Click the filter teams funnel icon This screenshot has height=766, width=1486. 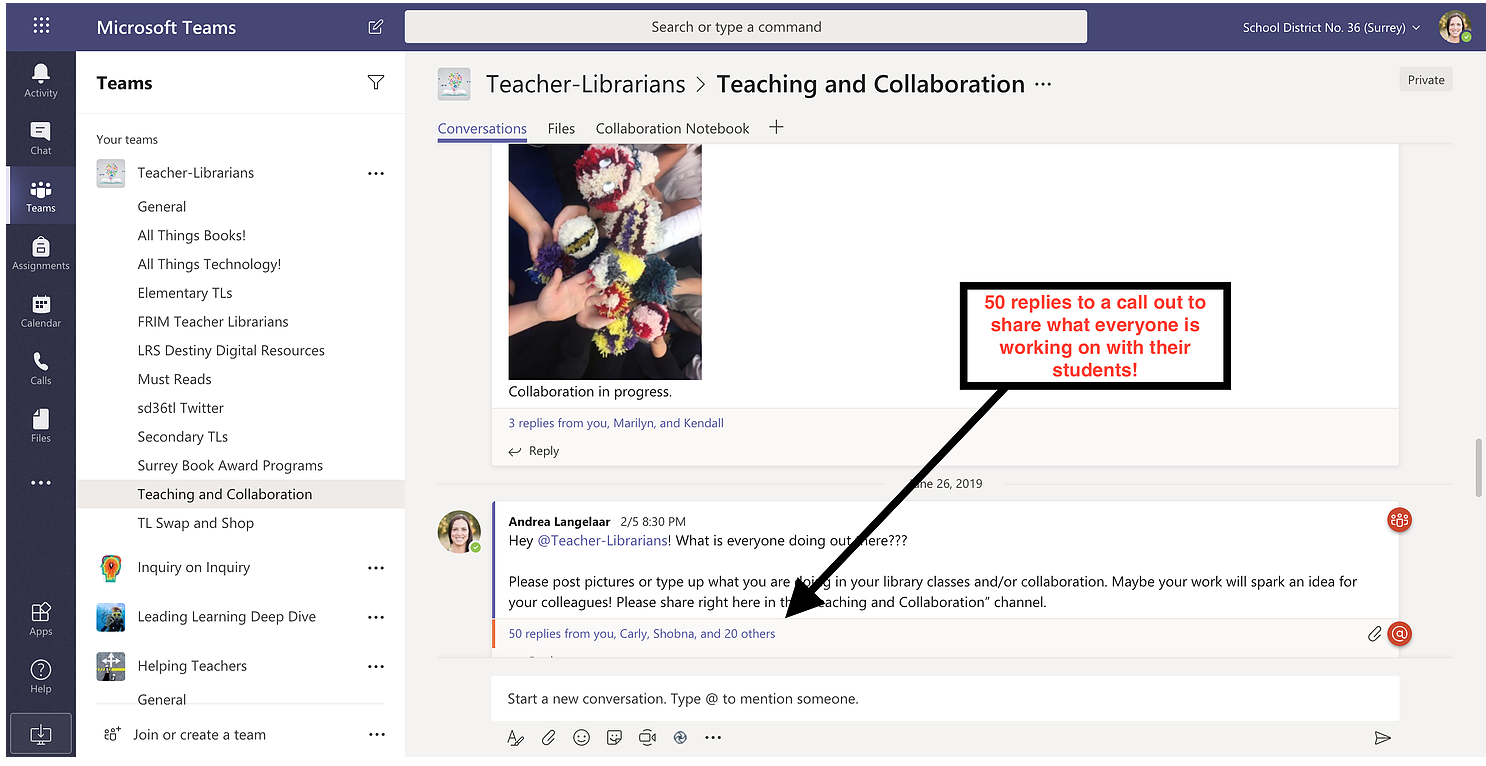click(x=376, y=82)
